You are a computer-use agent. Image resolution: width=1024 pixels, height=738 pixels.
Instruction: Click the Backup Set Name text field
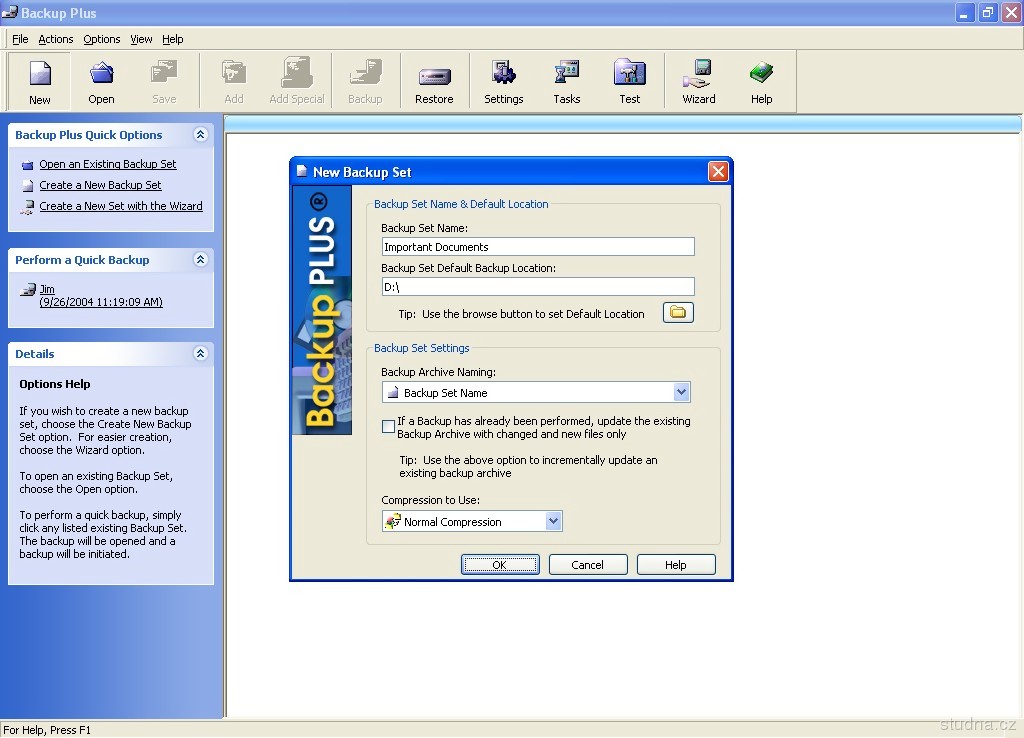click(x=538, y=247)
